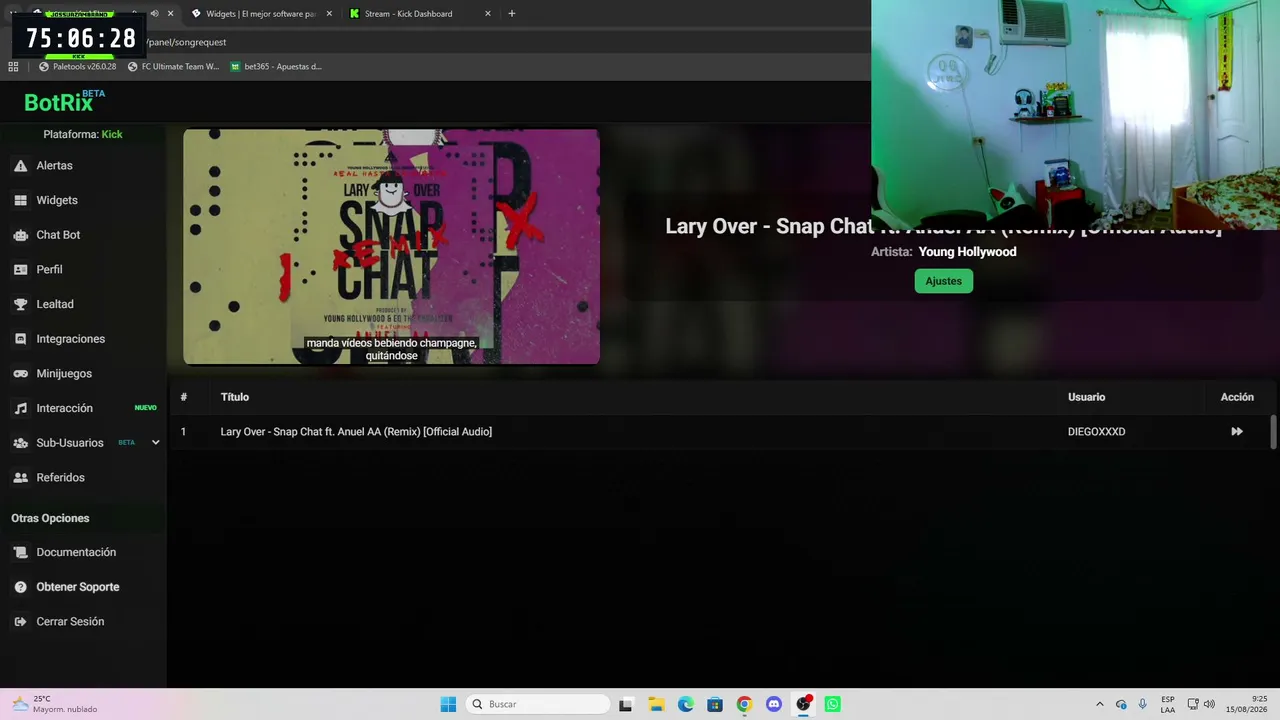The height and width of the screenshot is (720, 1280).
Task: Click the Obtener Soporte help icon
Action: 20,587
